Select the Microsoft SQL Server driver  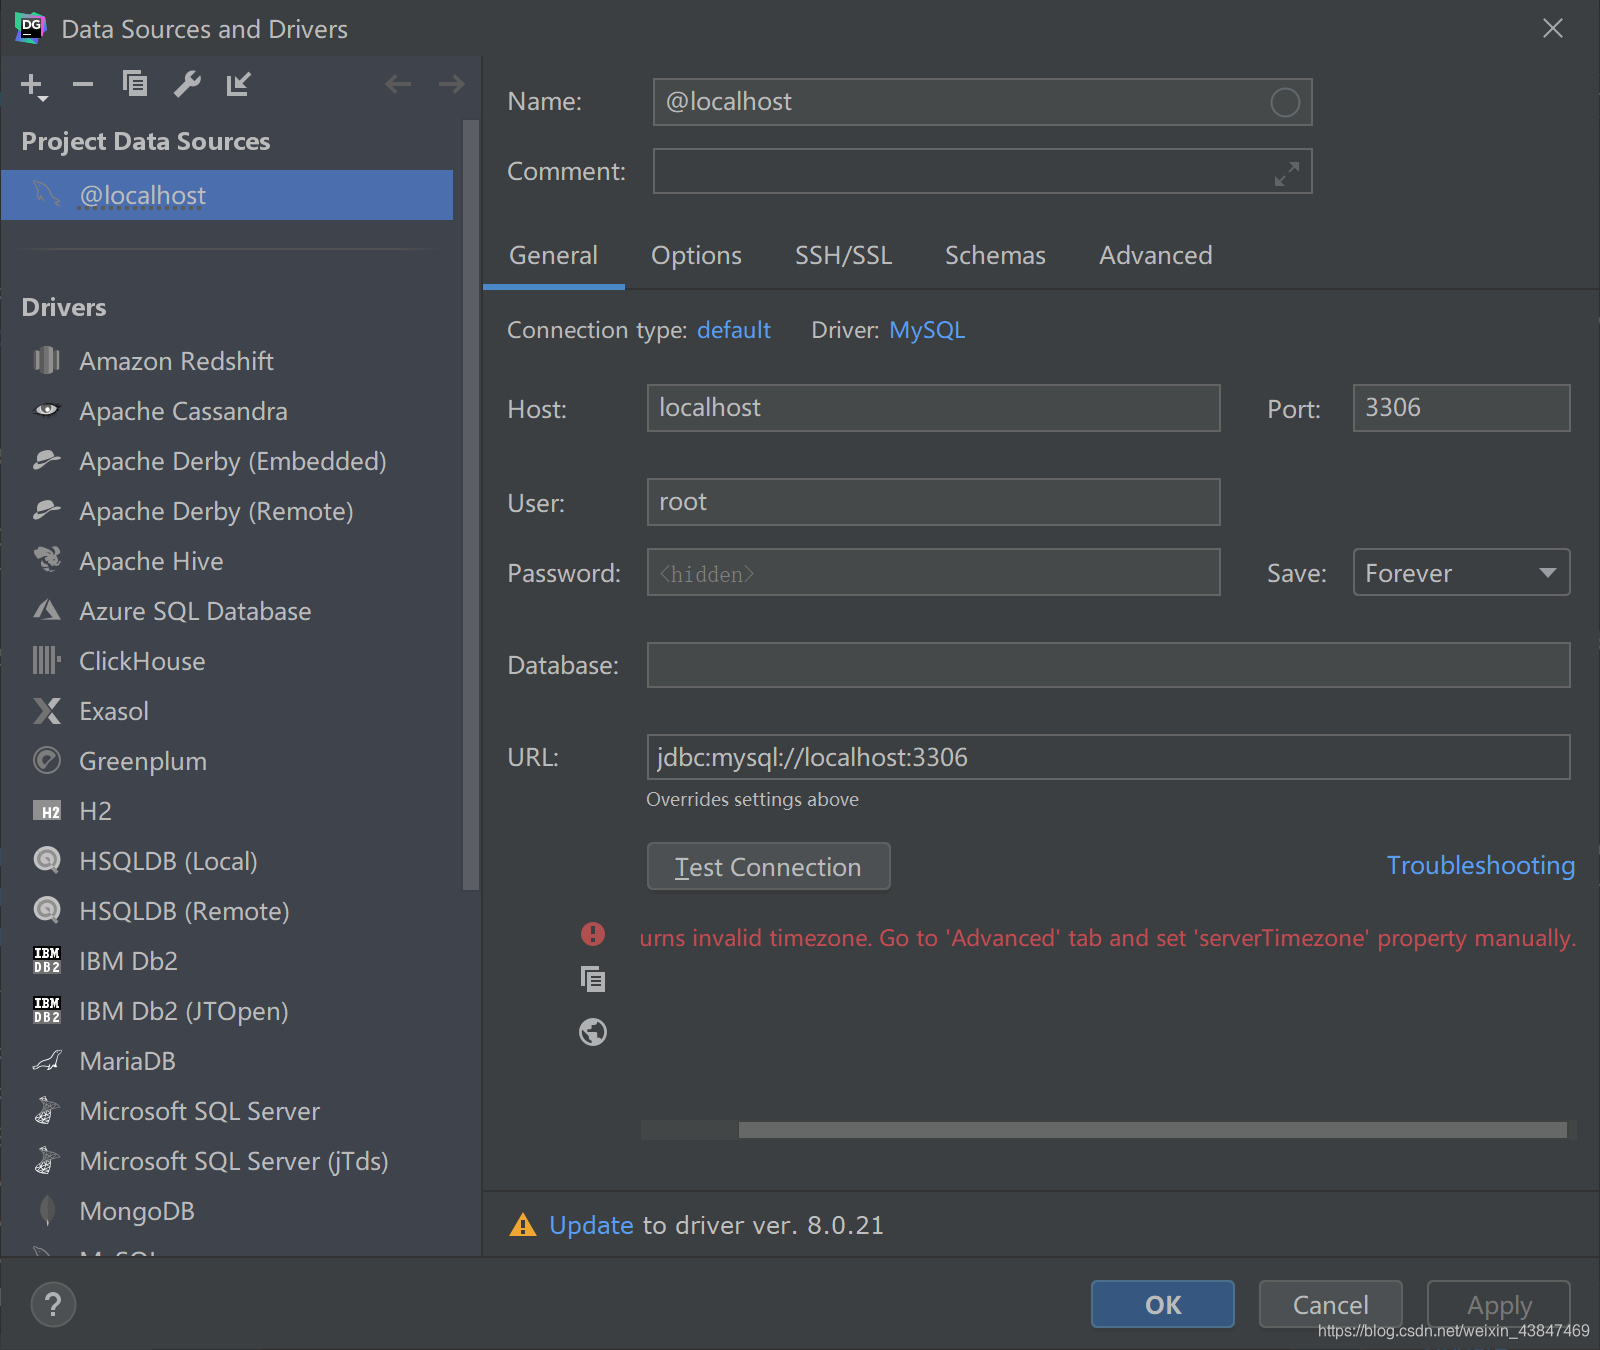coord(227,1111)
